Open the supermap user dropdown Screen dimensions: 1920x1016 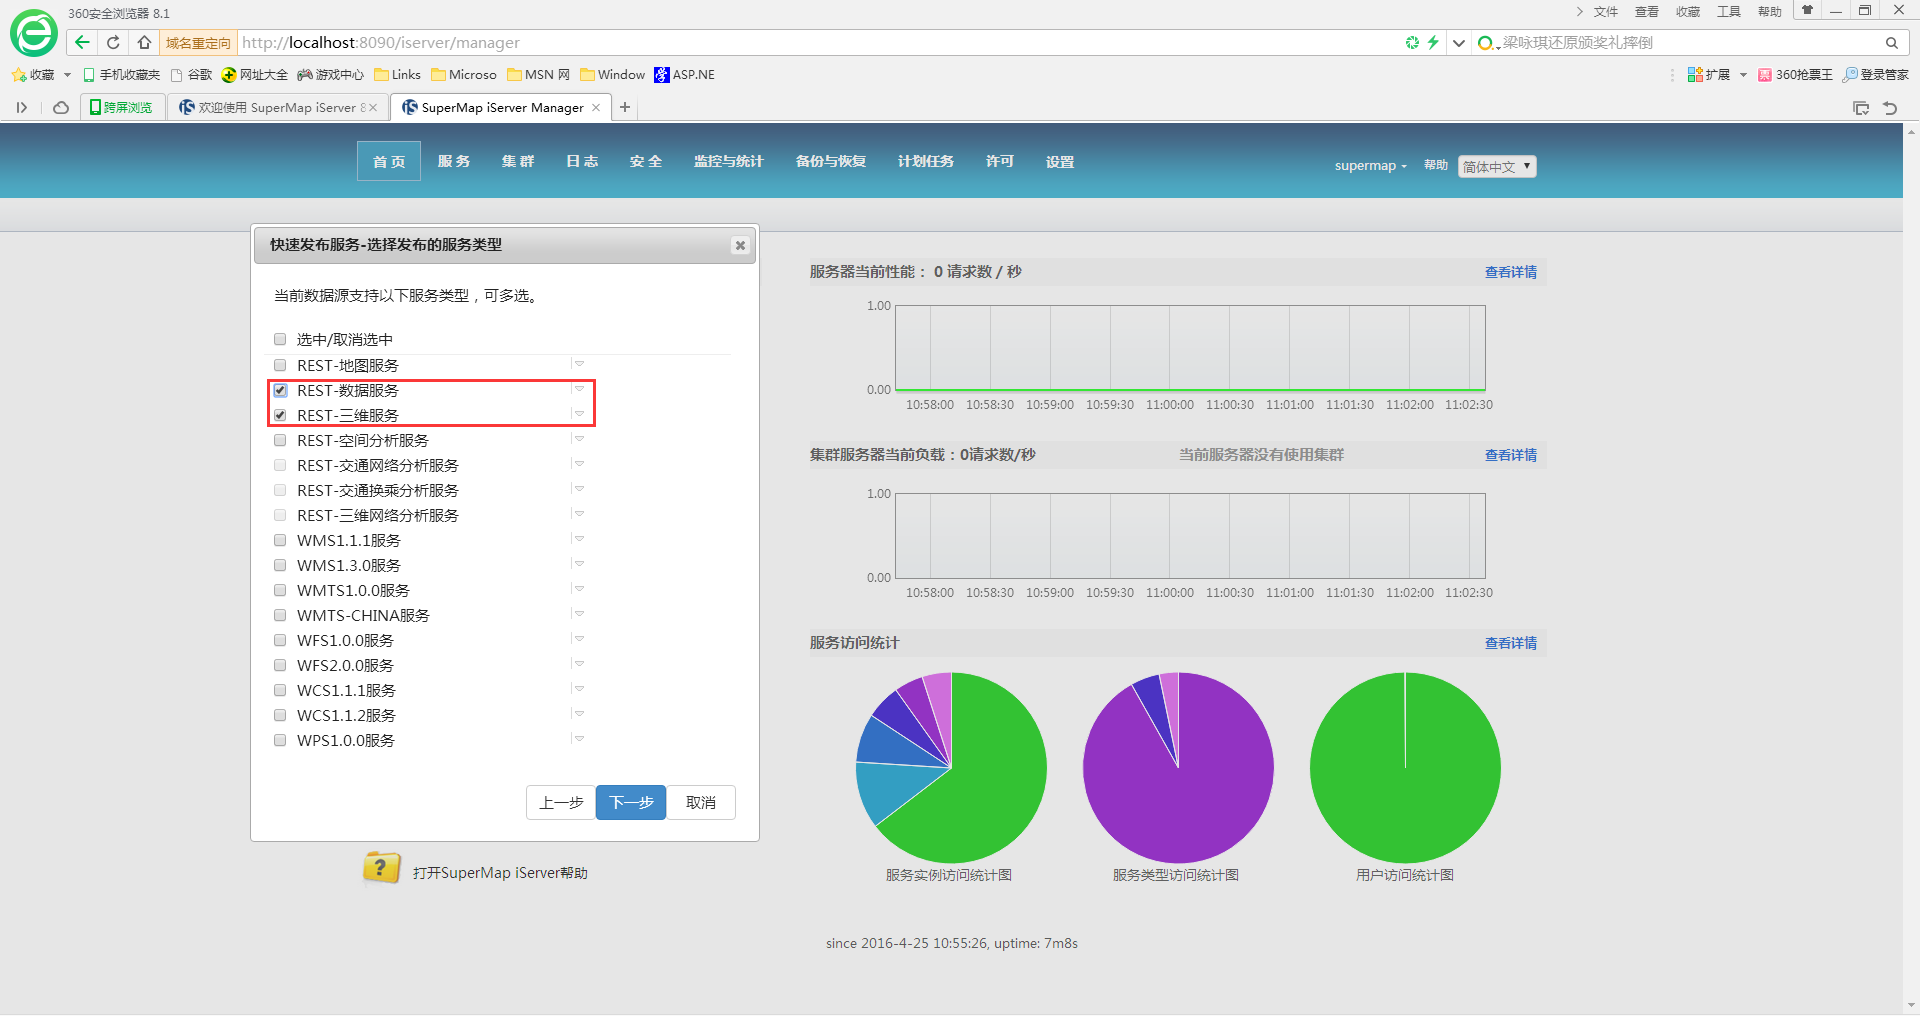pos(1370,166)
